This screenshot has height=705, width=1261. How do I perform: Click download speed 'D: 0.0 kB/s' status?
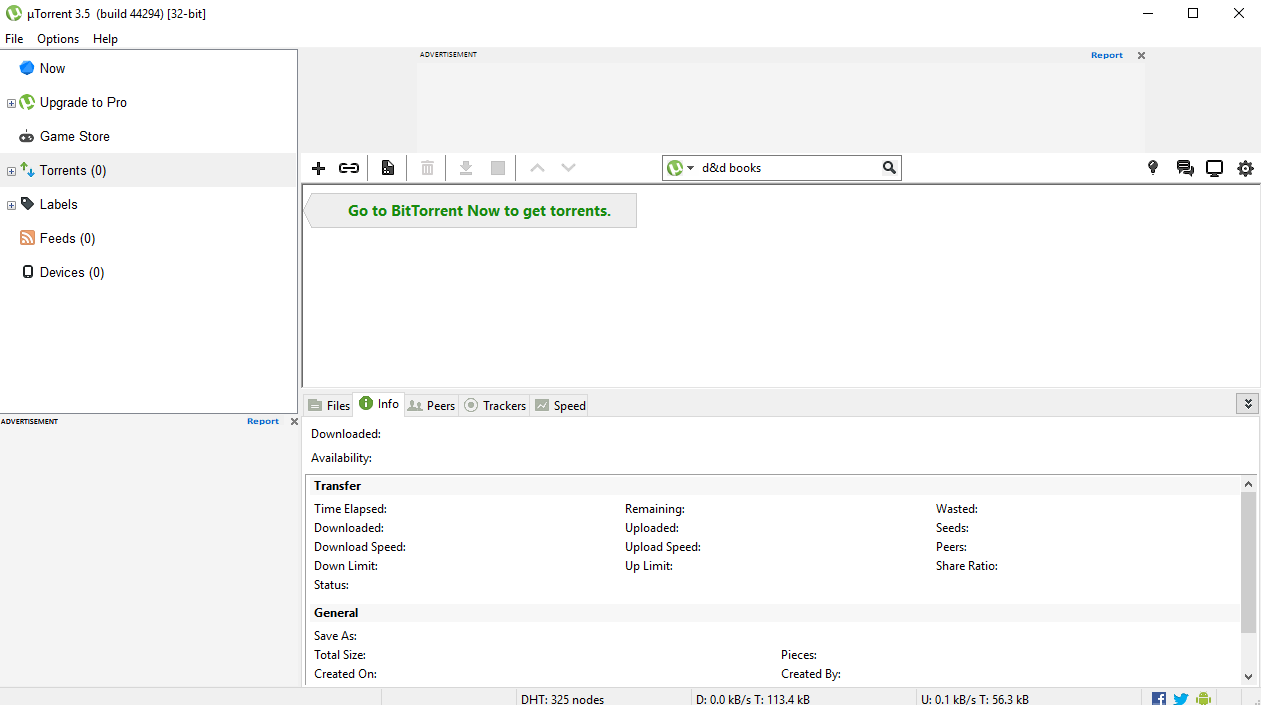click(x=753, y=699)
